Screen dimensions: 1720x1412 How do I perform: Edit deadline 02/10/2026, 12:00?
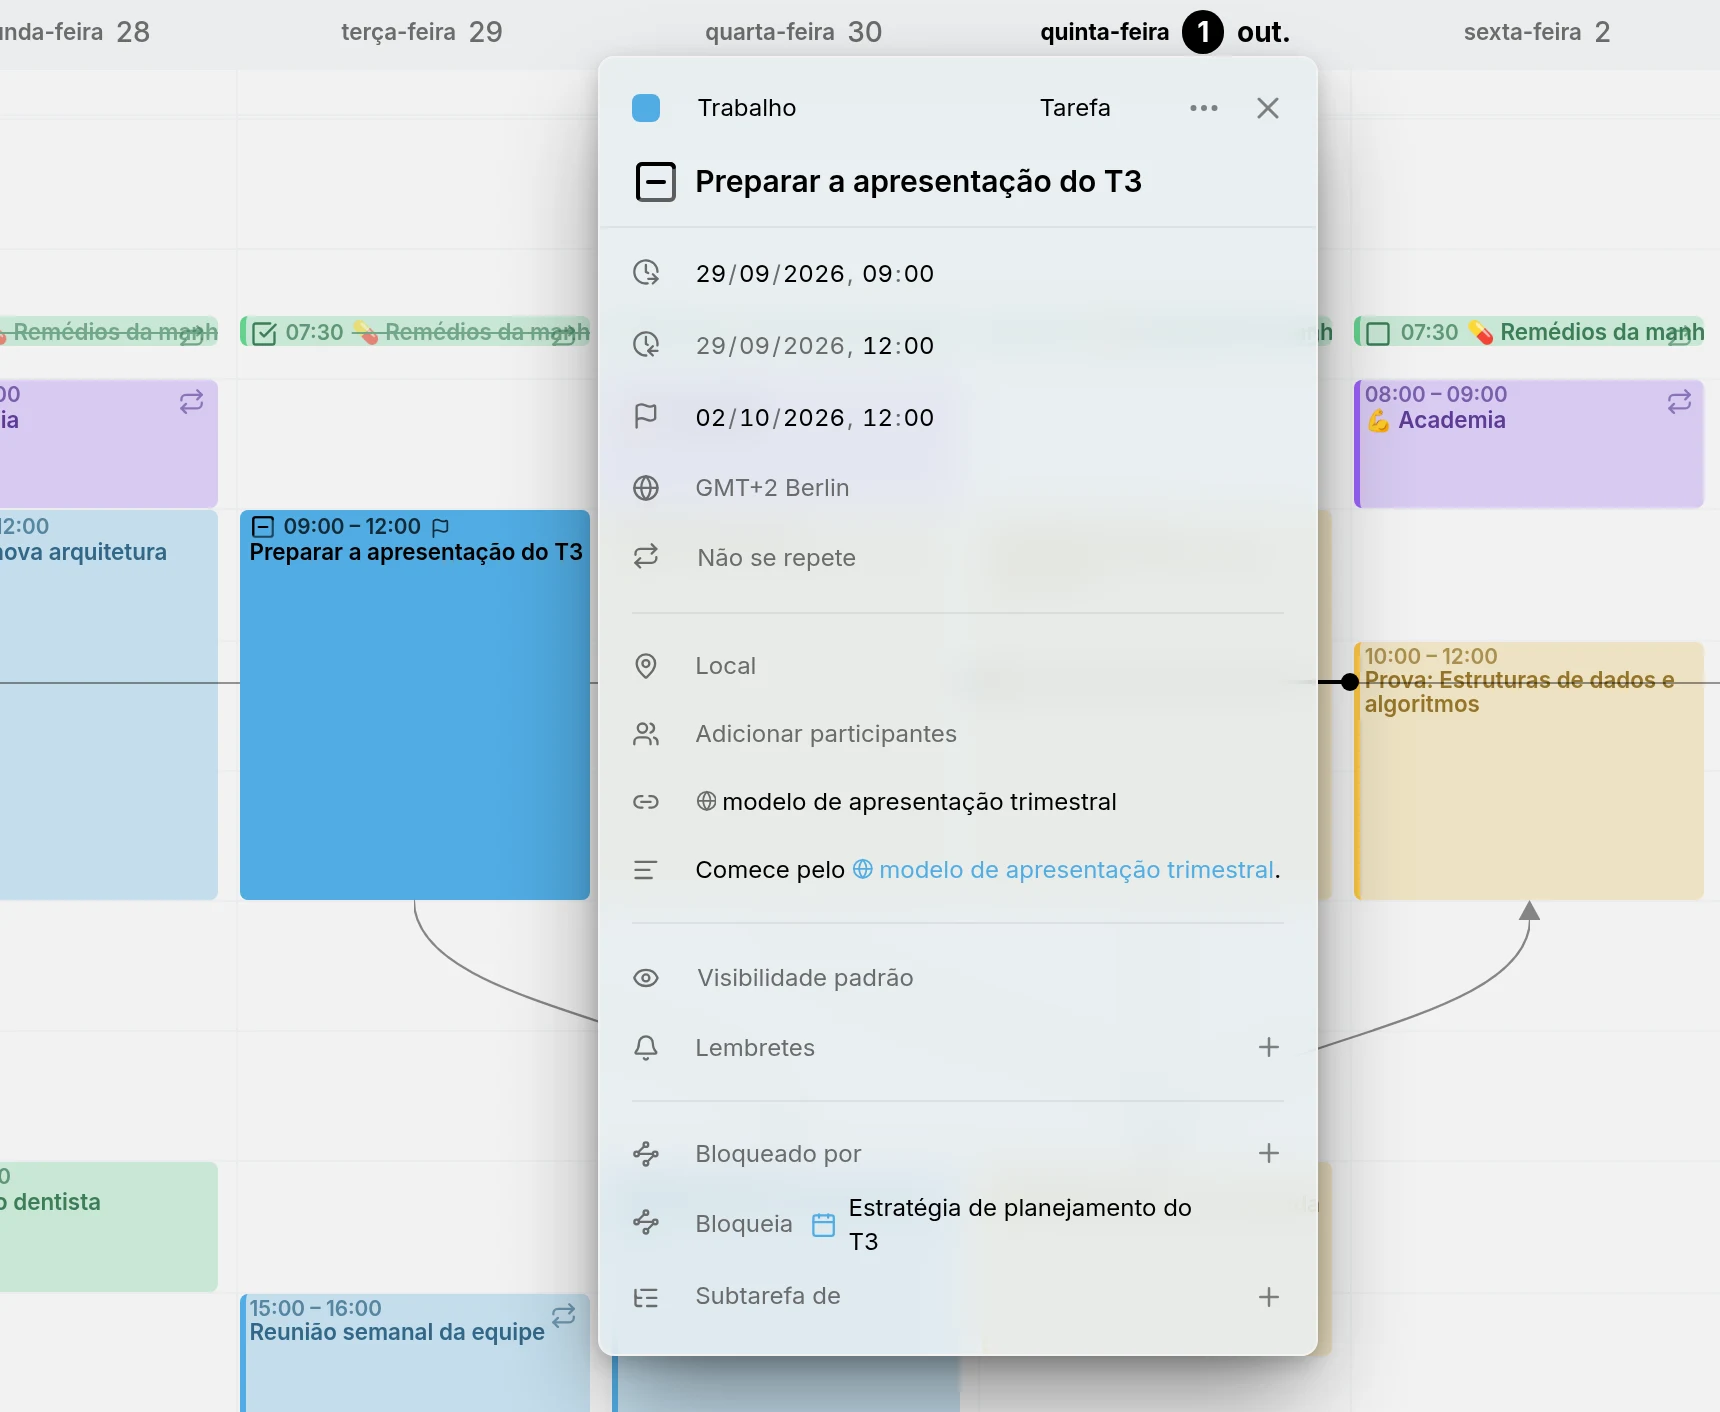pyautogui.click(x=815, y=418)
